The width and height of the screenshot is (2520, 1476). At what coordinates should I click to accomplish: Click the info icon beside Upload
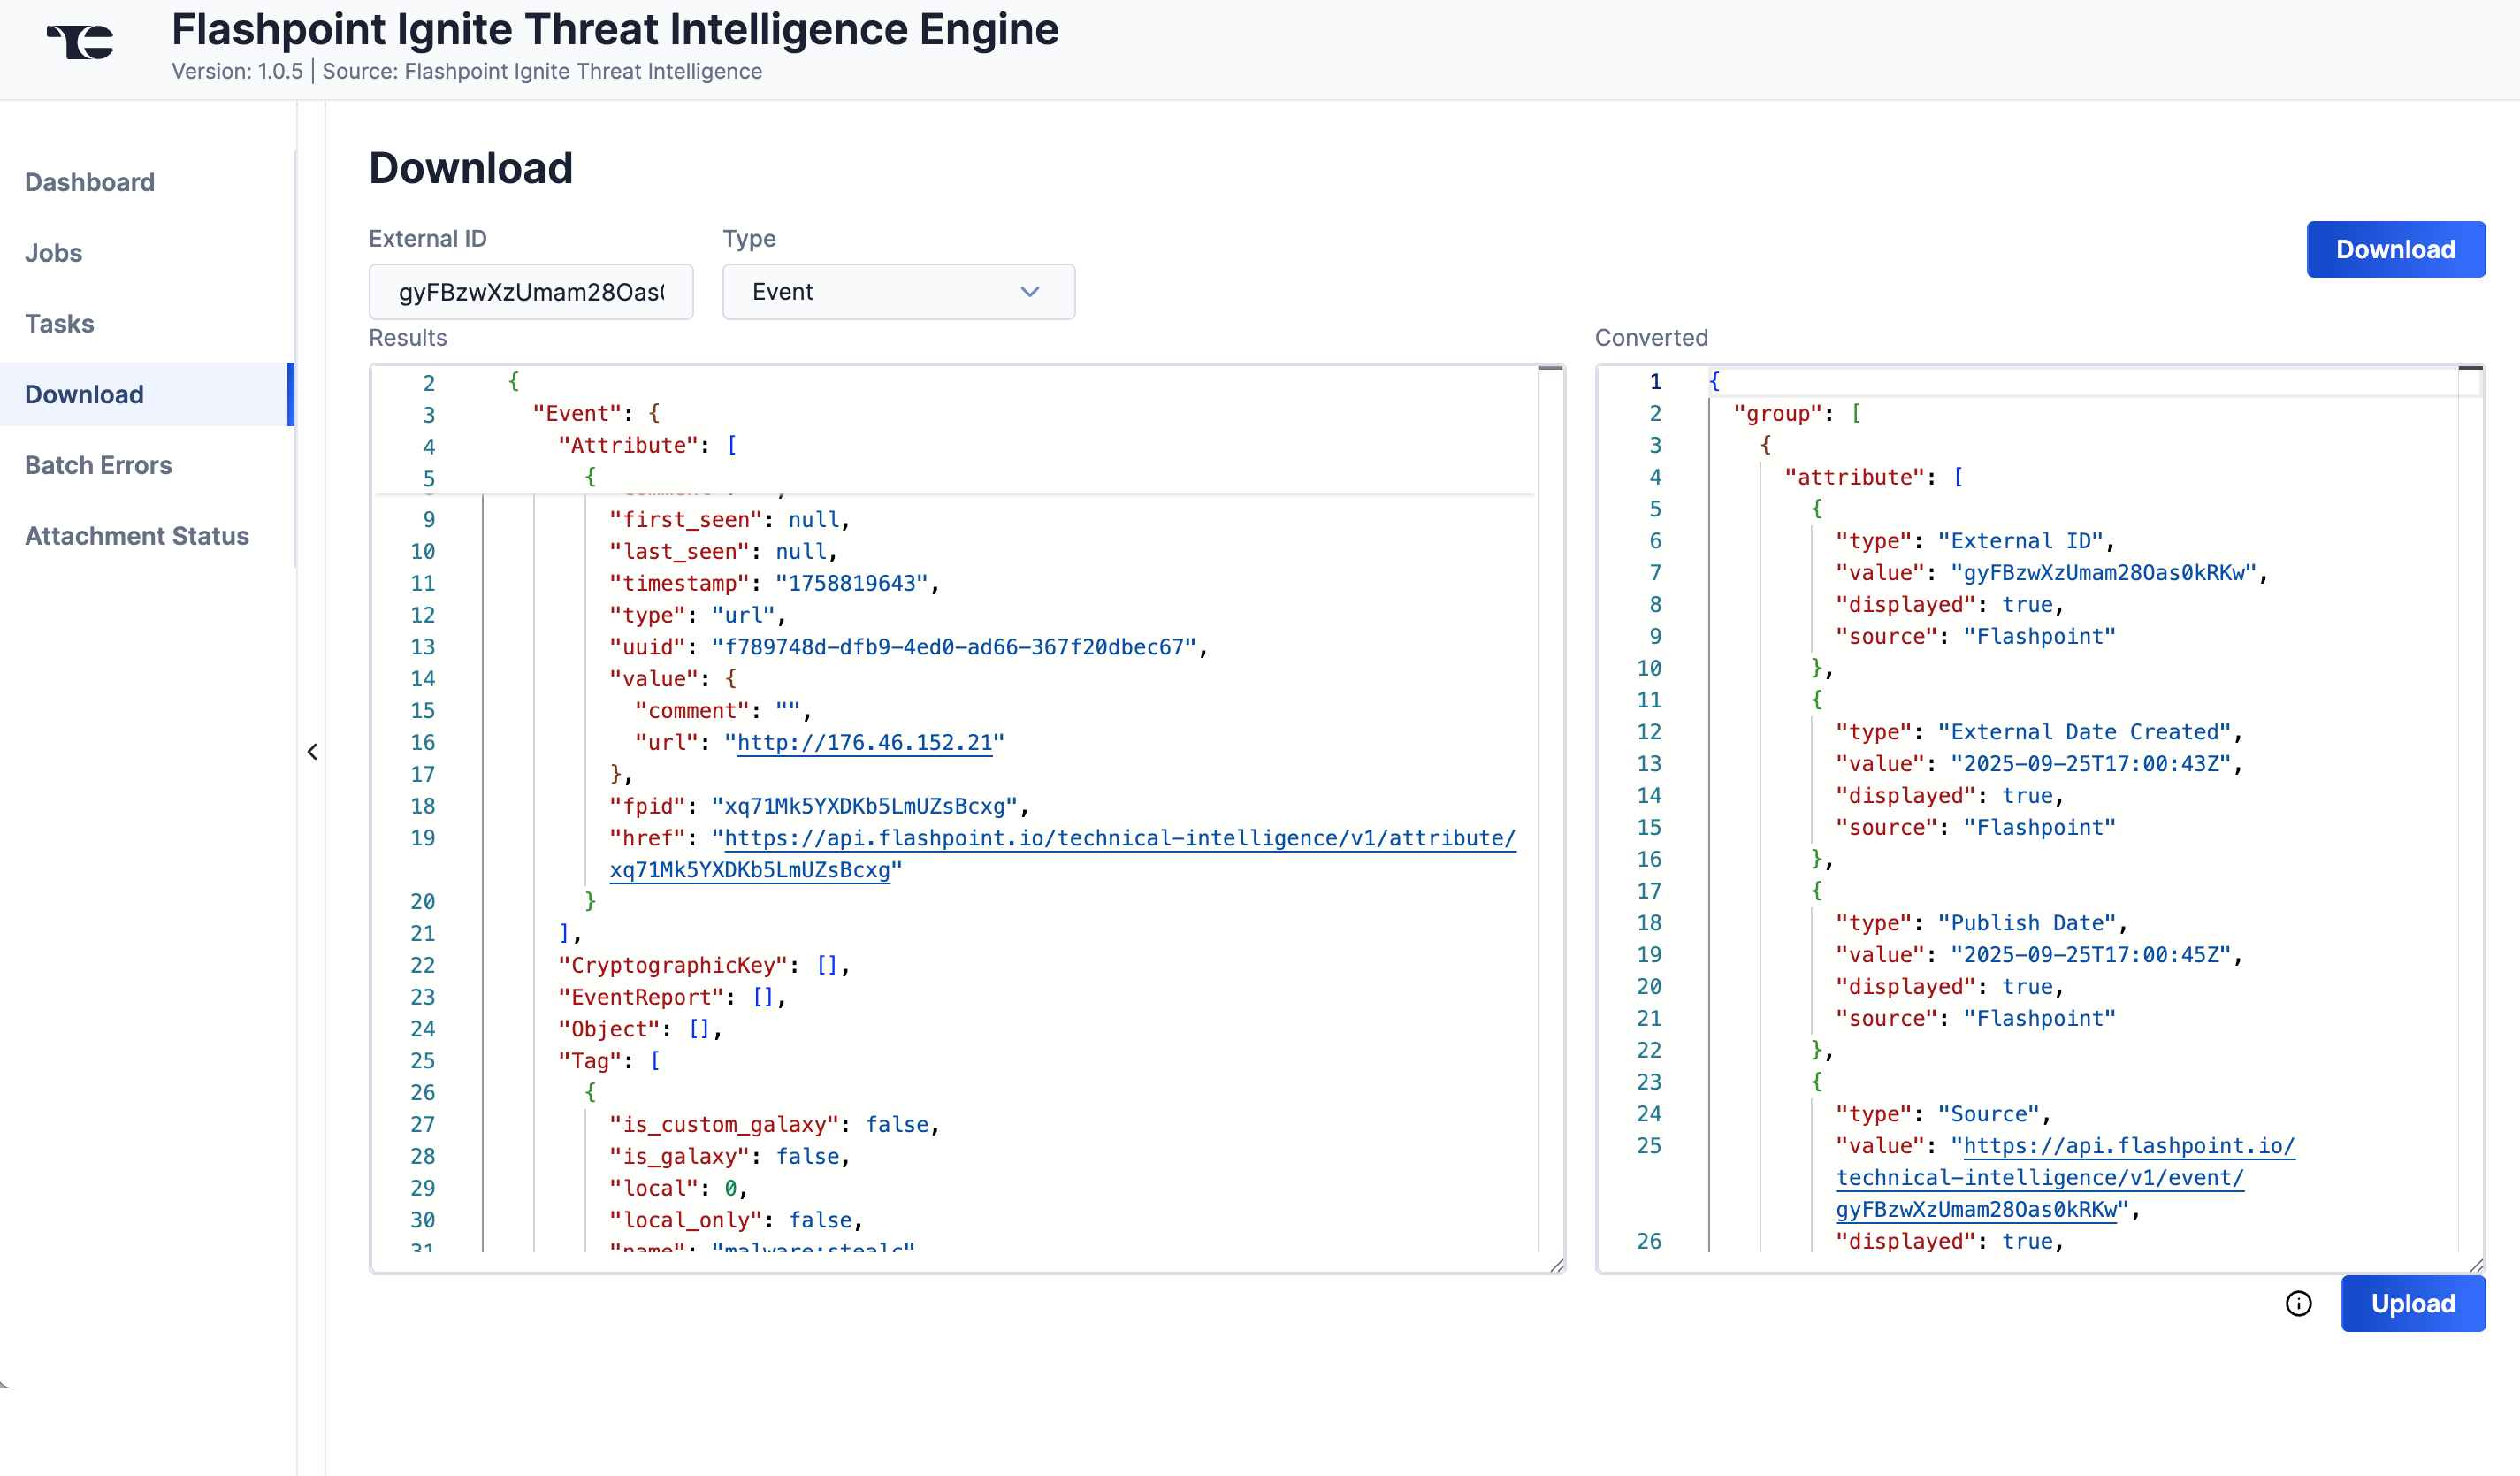click(2297, 1303)
